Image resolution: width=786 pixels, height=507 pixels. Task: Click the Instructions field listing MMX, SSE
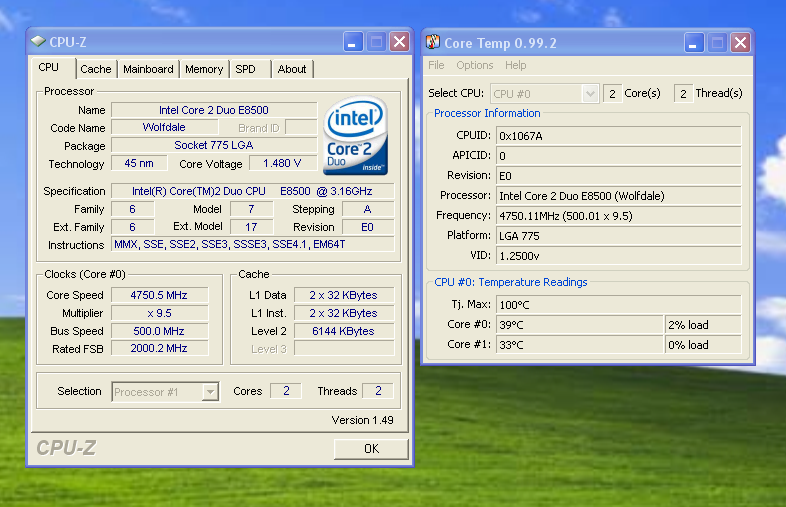(x=253, y=244)
